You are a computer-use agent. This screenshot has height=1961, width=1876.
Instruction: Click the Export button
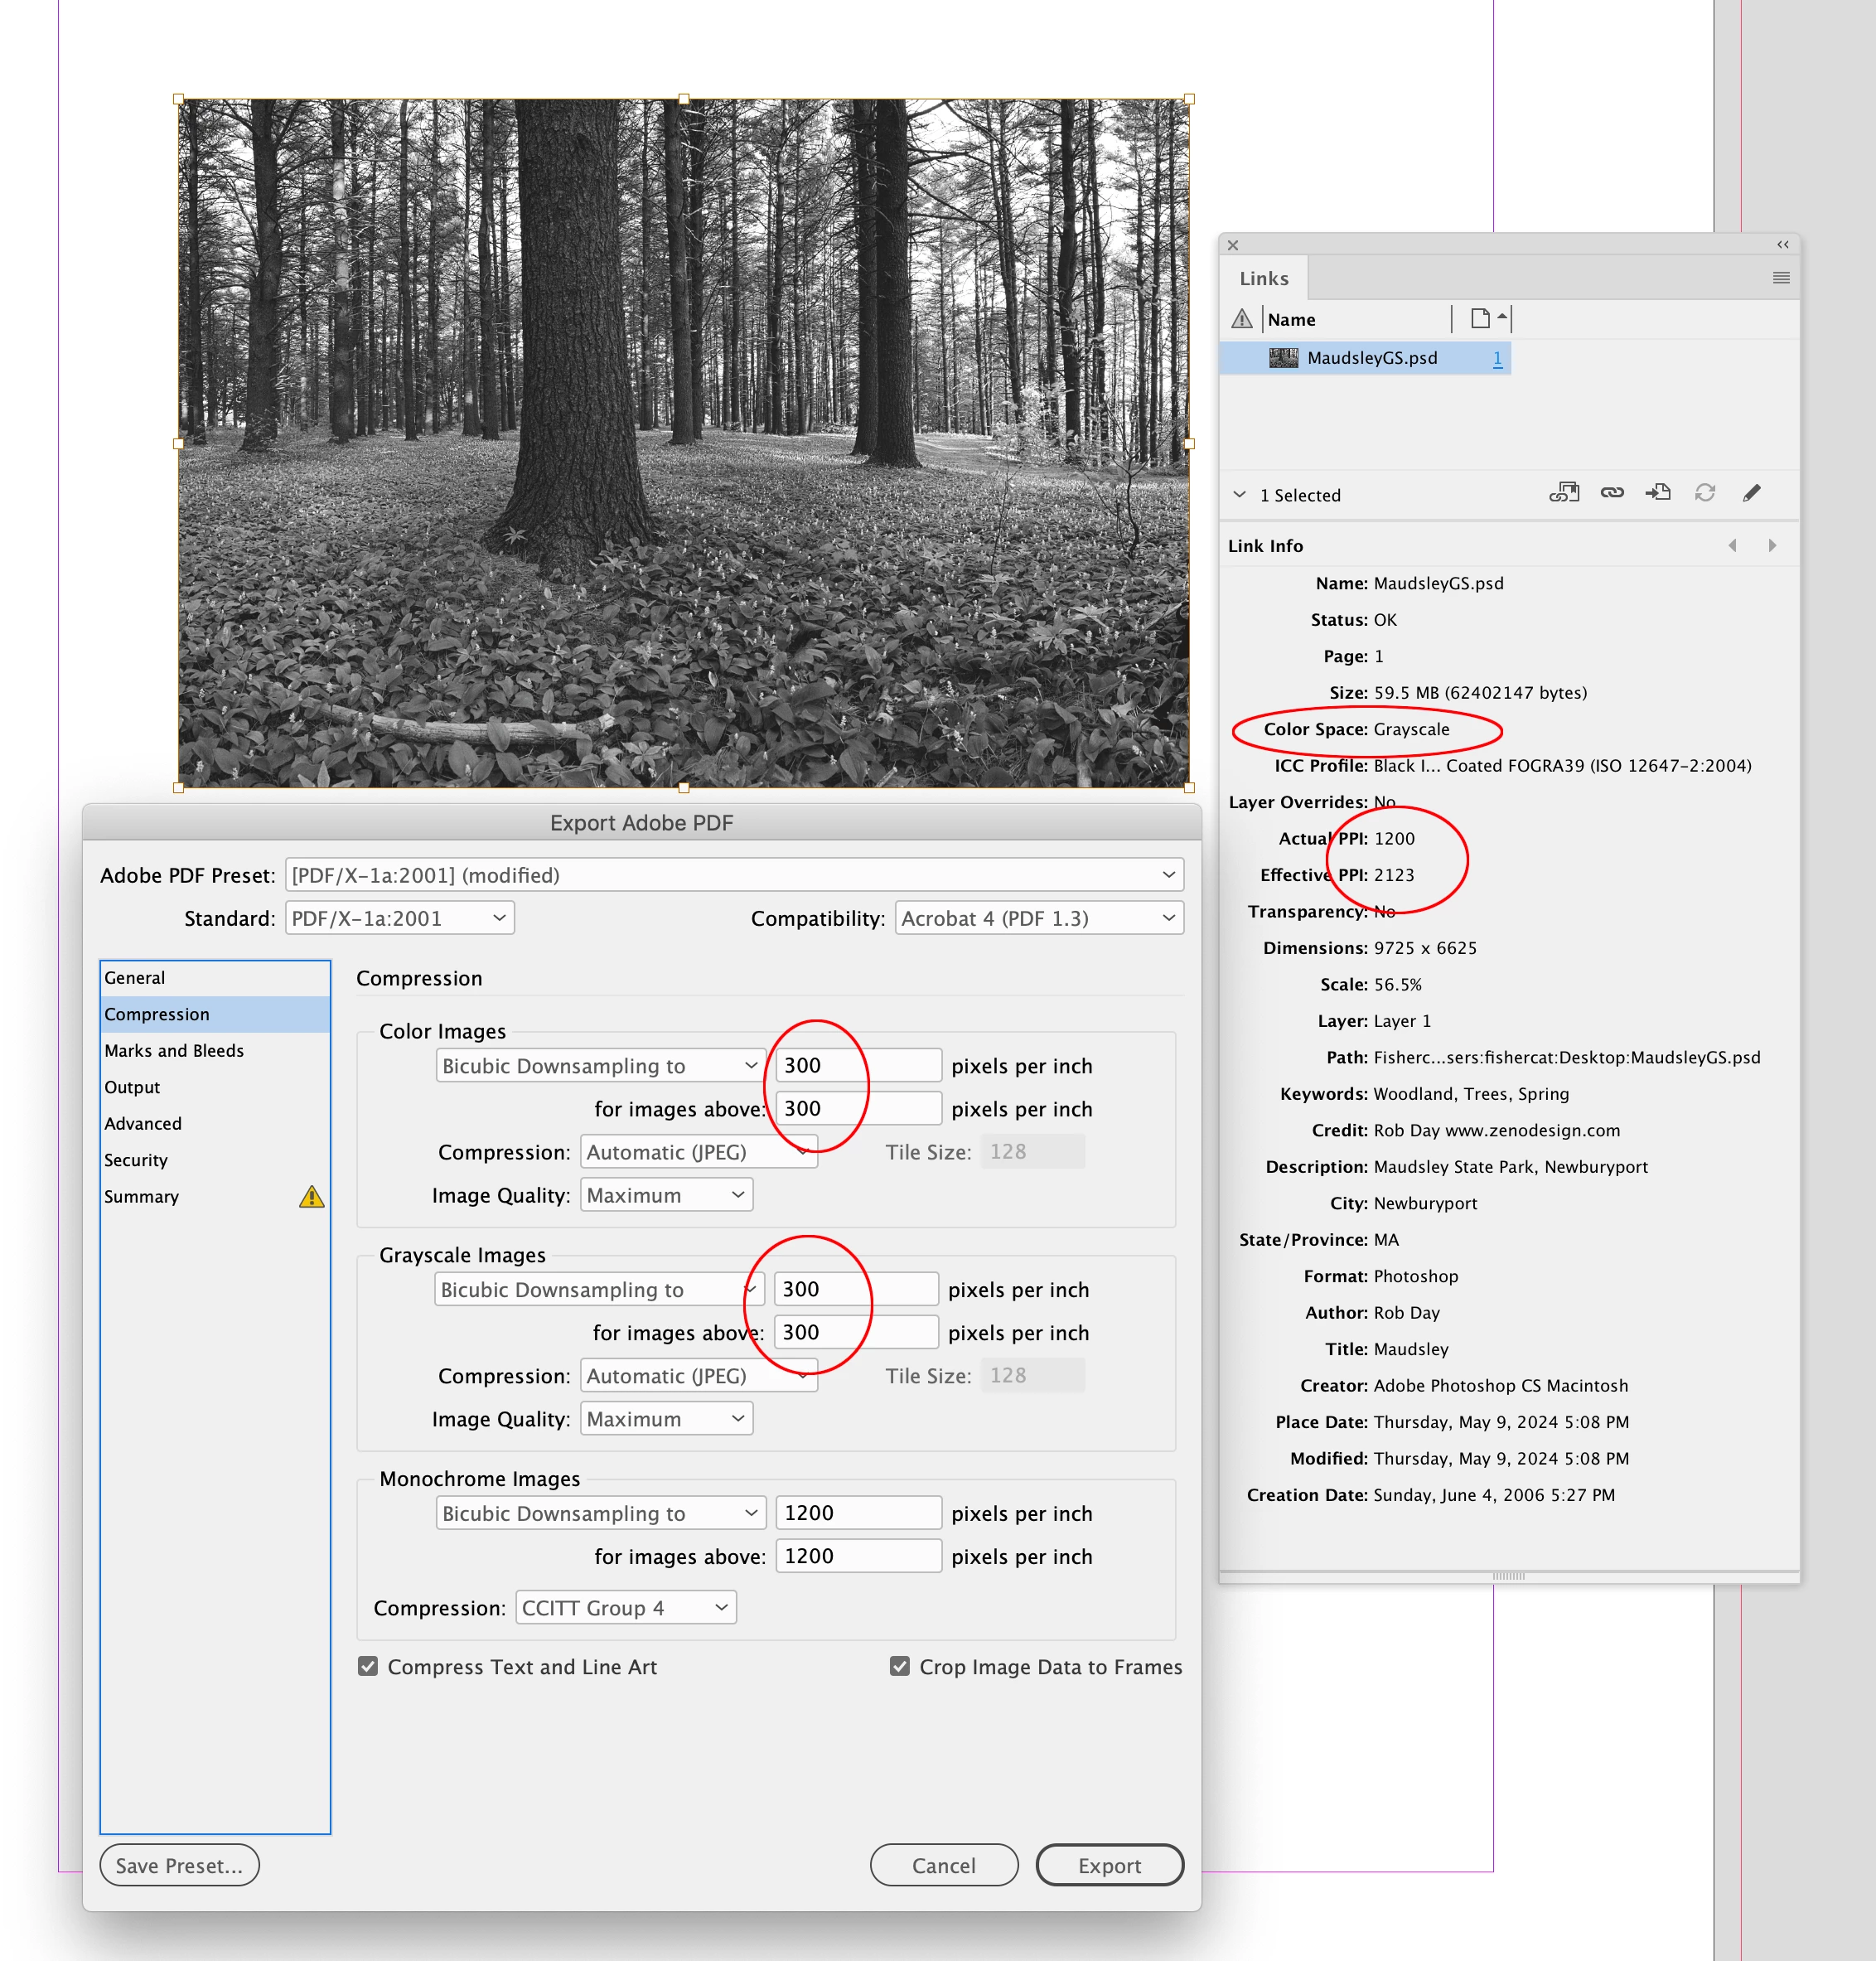[x=1109, y=1866]
